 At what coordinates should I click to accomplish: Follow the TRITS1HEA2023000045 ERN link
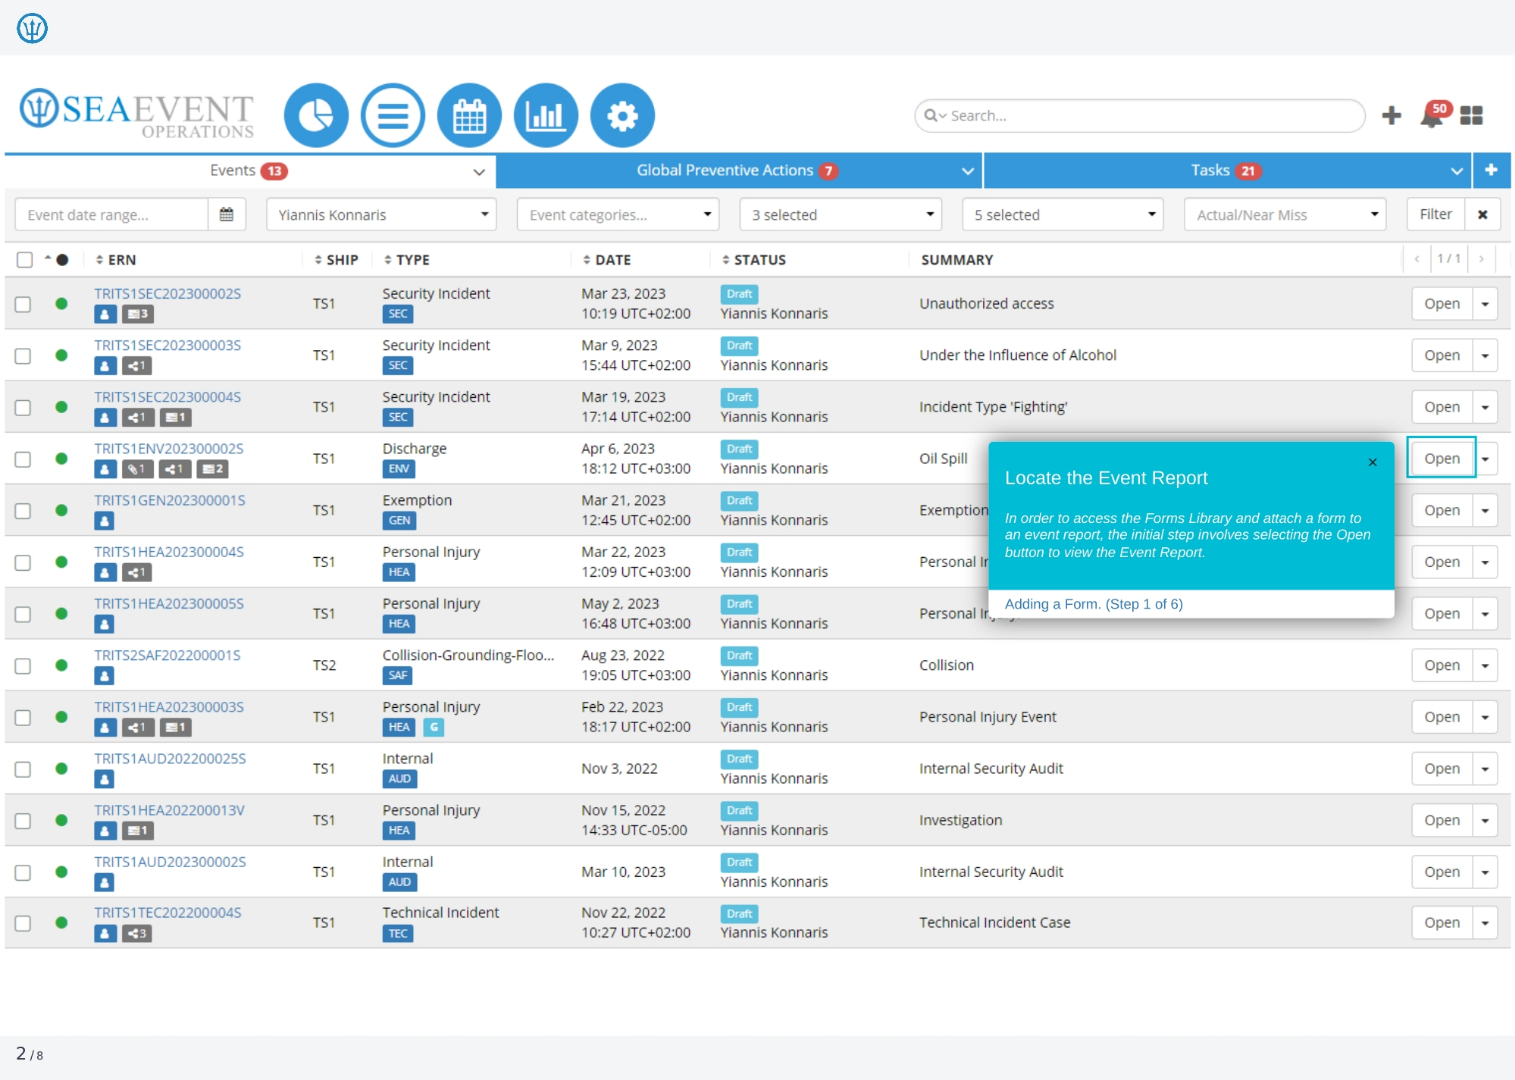[x=169, y=552]
